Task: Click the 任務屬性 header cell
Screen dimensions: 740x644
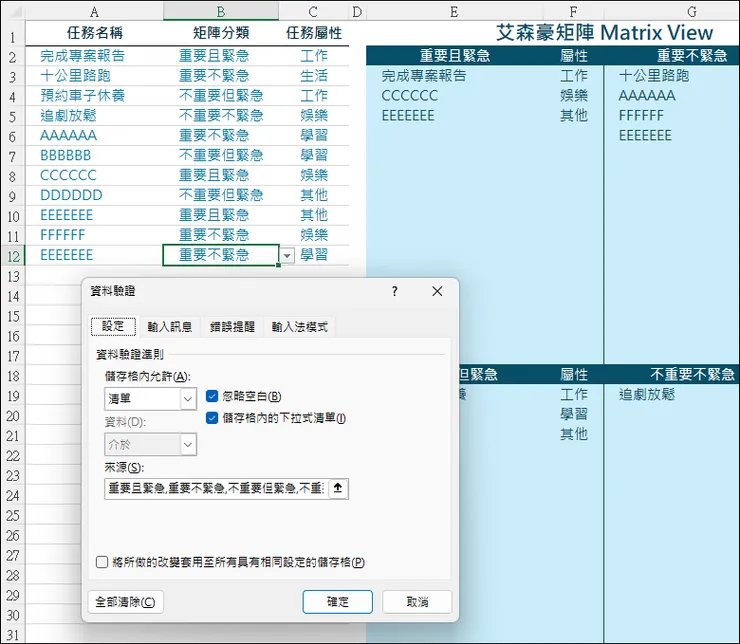Action: [x=314, y=33]
